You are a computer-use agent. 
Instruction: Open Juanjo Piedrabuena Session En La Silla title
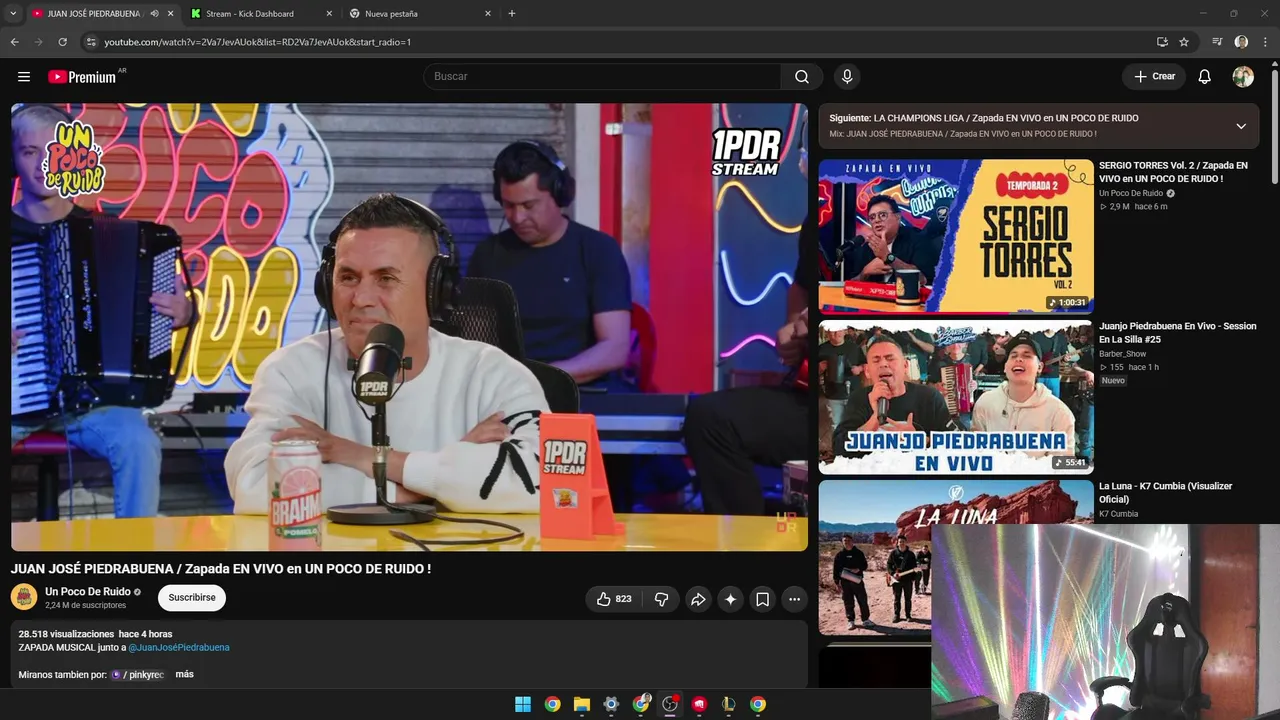1177,332
